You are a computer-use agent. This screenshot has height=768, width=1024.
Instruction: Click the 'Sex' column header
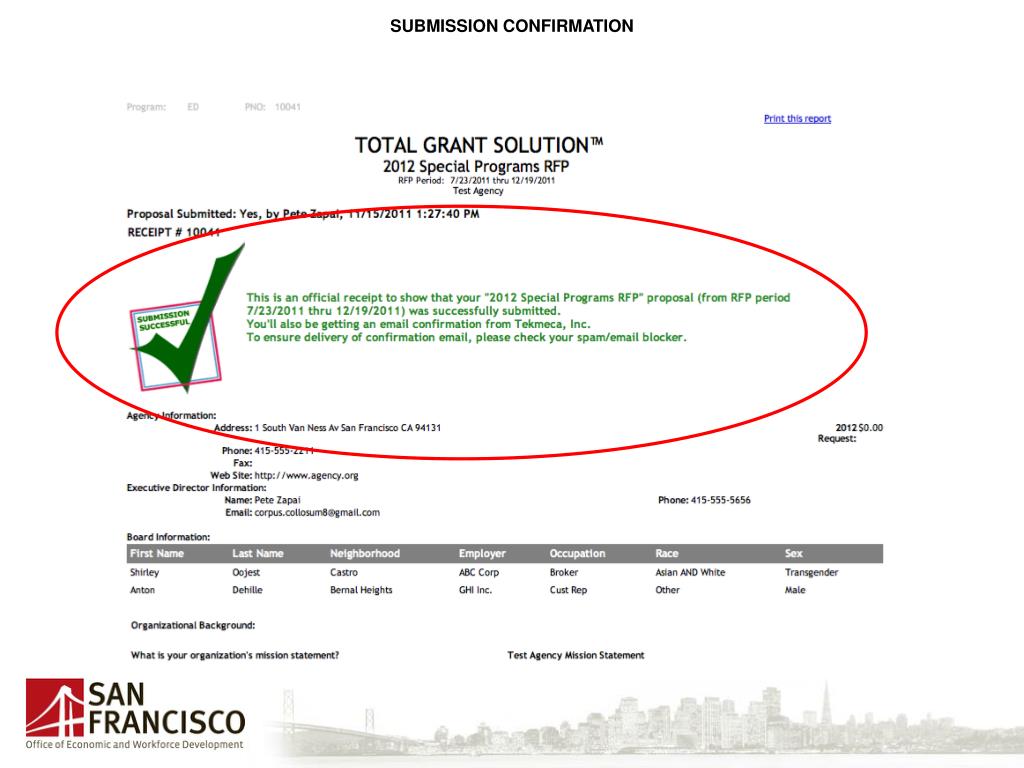tap(793, 553)
